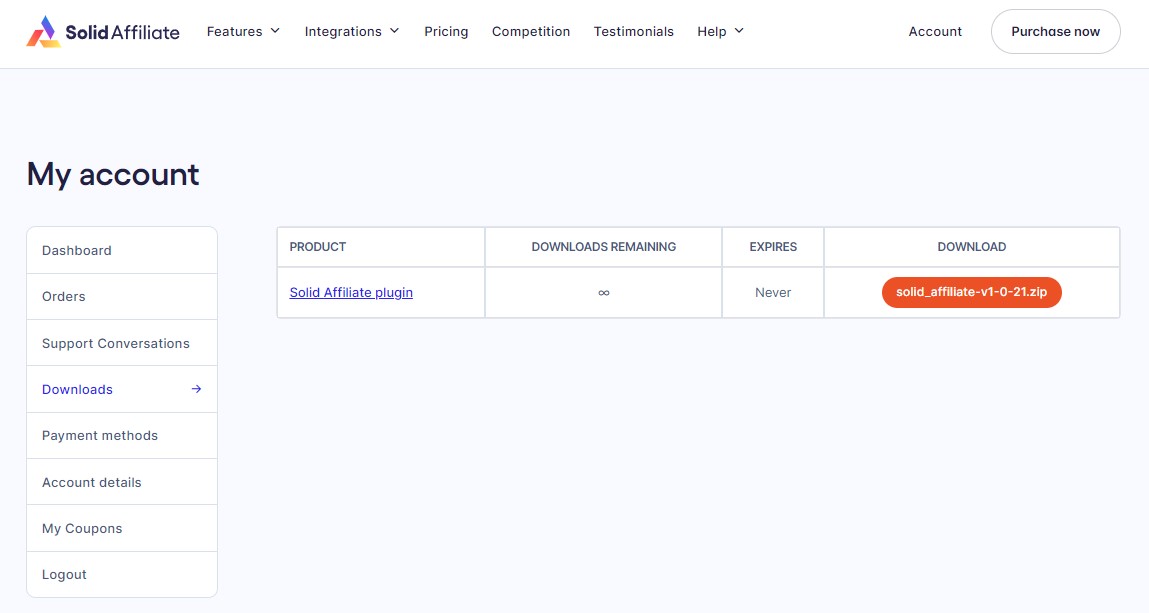
Task: Click the PRODUCT column header
Action: 318,247
